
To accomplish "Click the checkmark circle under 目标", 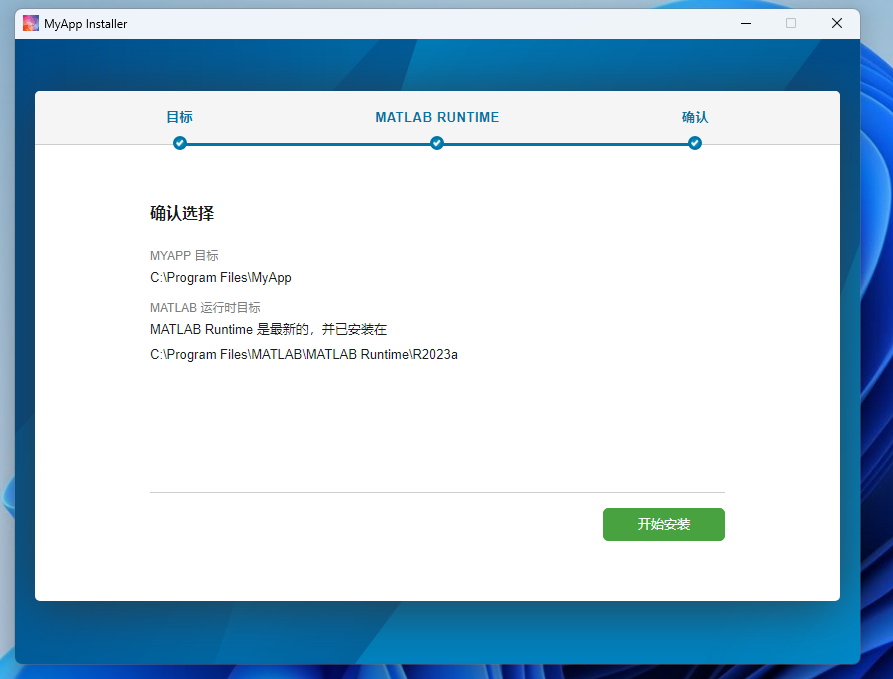I will [180, 143].
